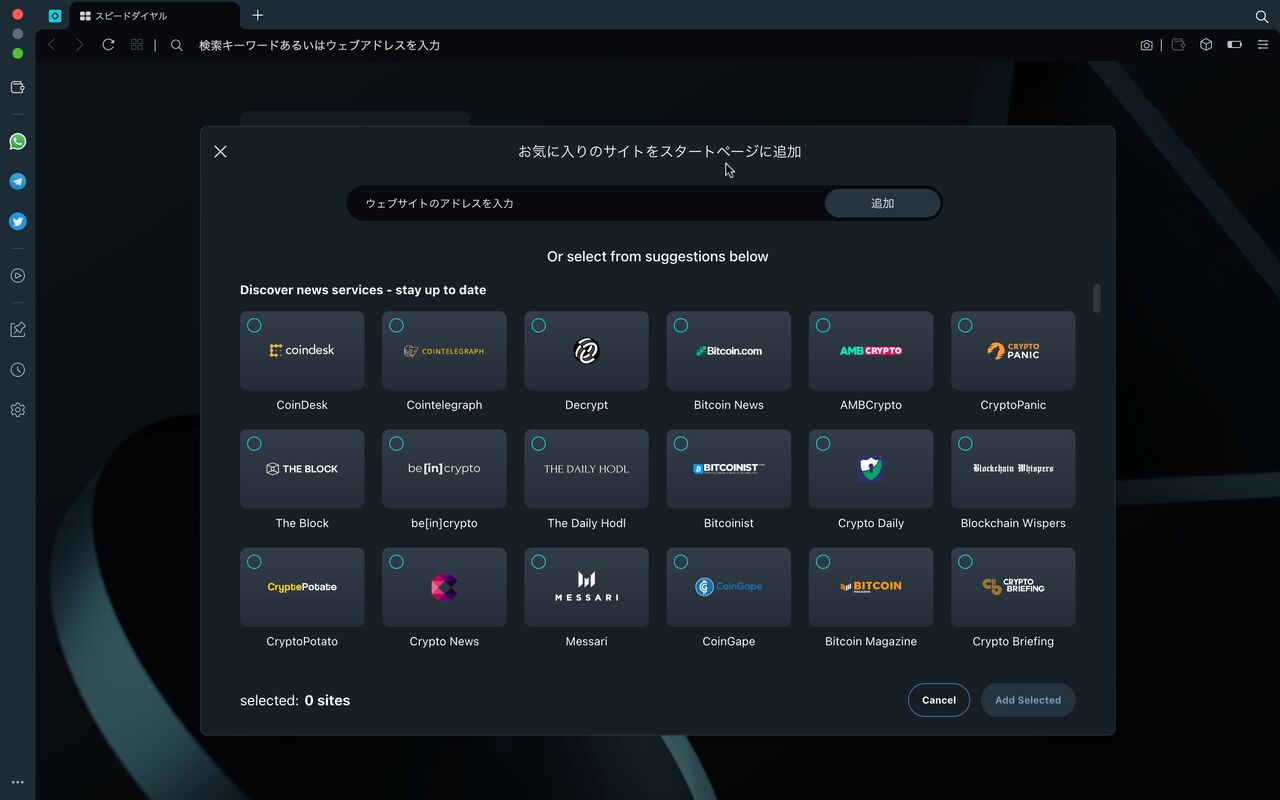1280x800 pixels.
Task: Open the Twitter sidebar icon
Action: (18, 222)
